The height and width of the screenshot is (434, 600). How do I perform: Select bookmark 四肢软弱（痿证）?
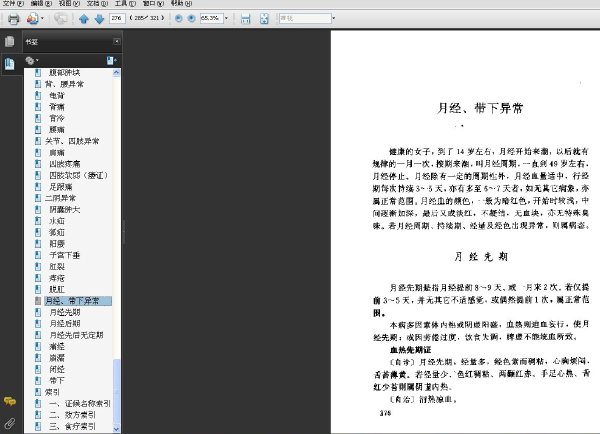tap(78, 175)
